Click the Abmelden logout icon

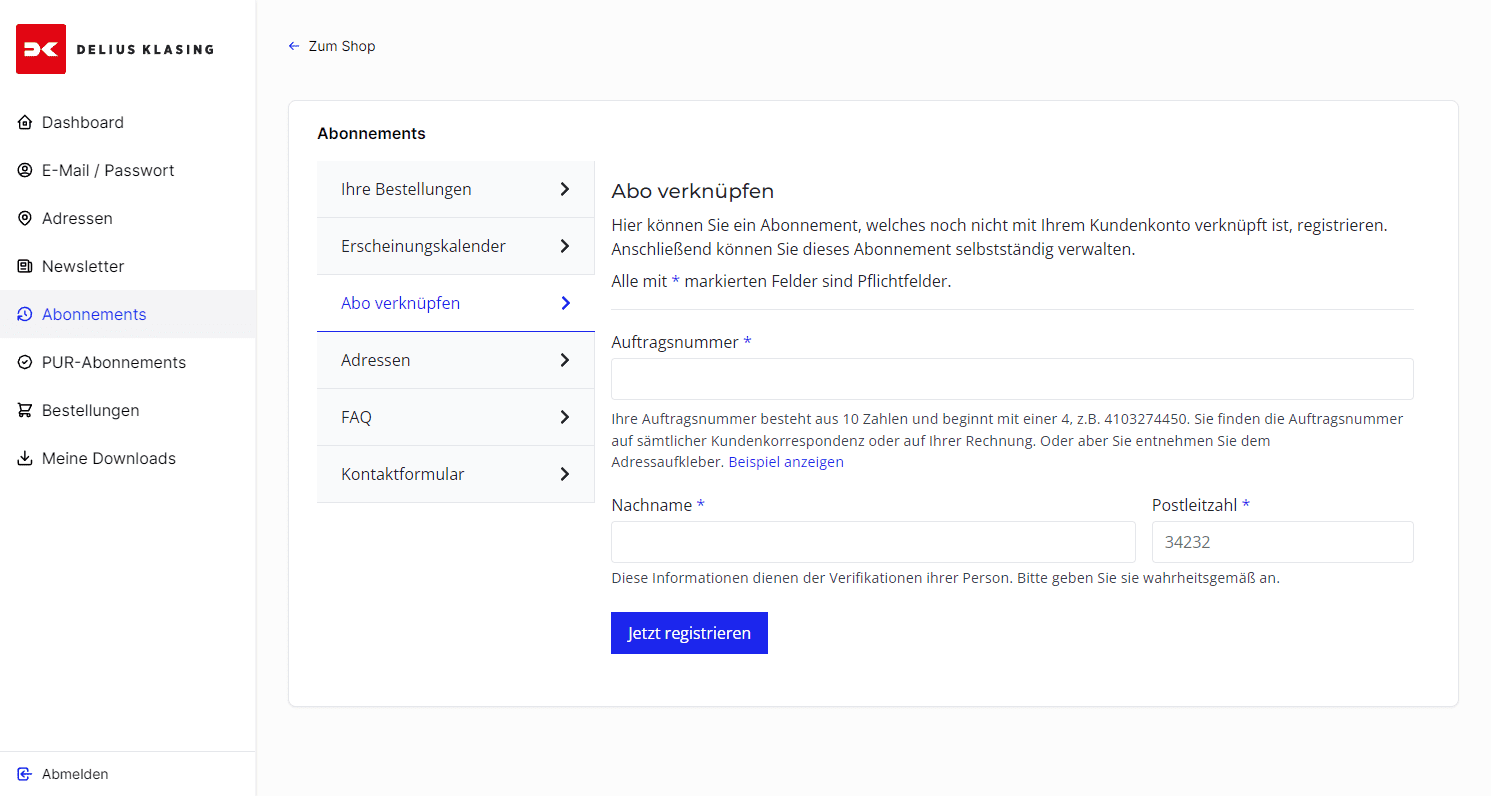[x=25, y=774]
